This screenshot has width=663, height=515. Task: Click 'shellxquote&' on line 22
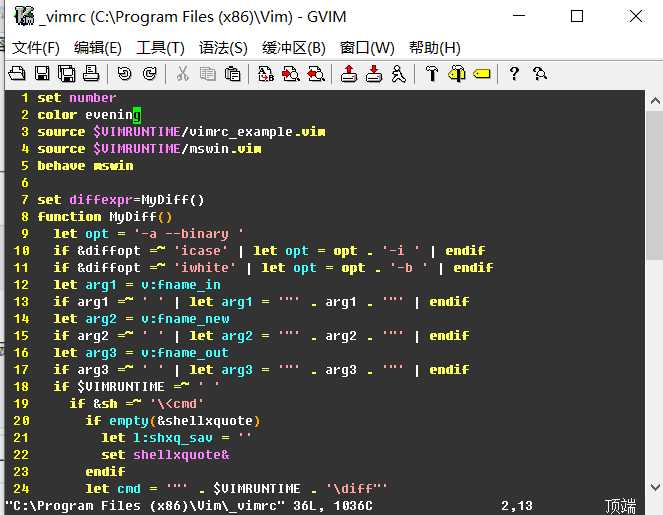181,455
